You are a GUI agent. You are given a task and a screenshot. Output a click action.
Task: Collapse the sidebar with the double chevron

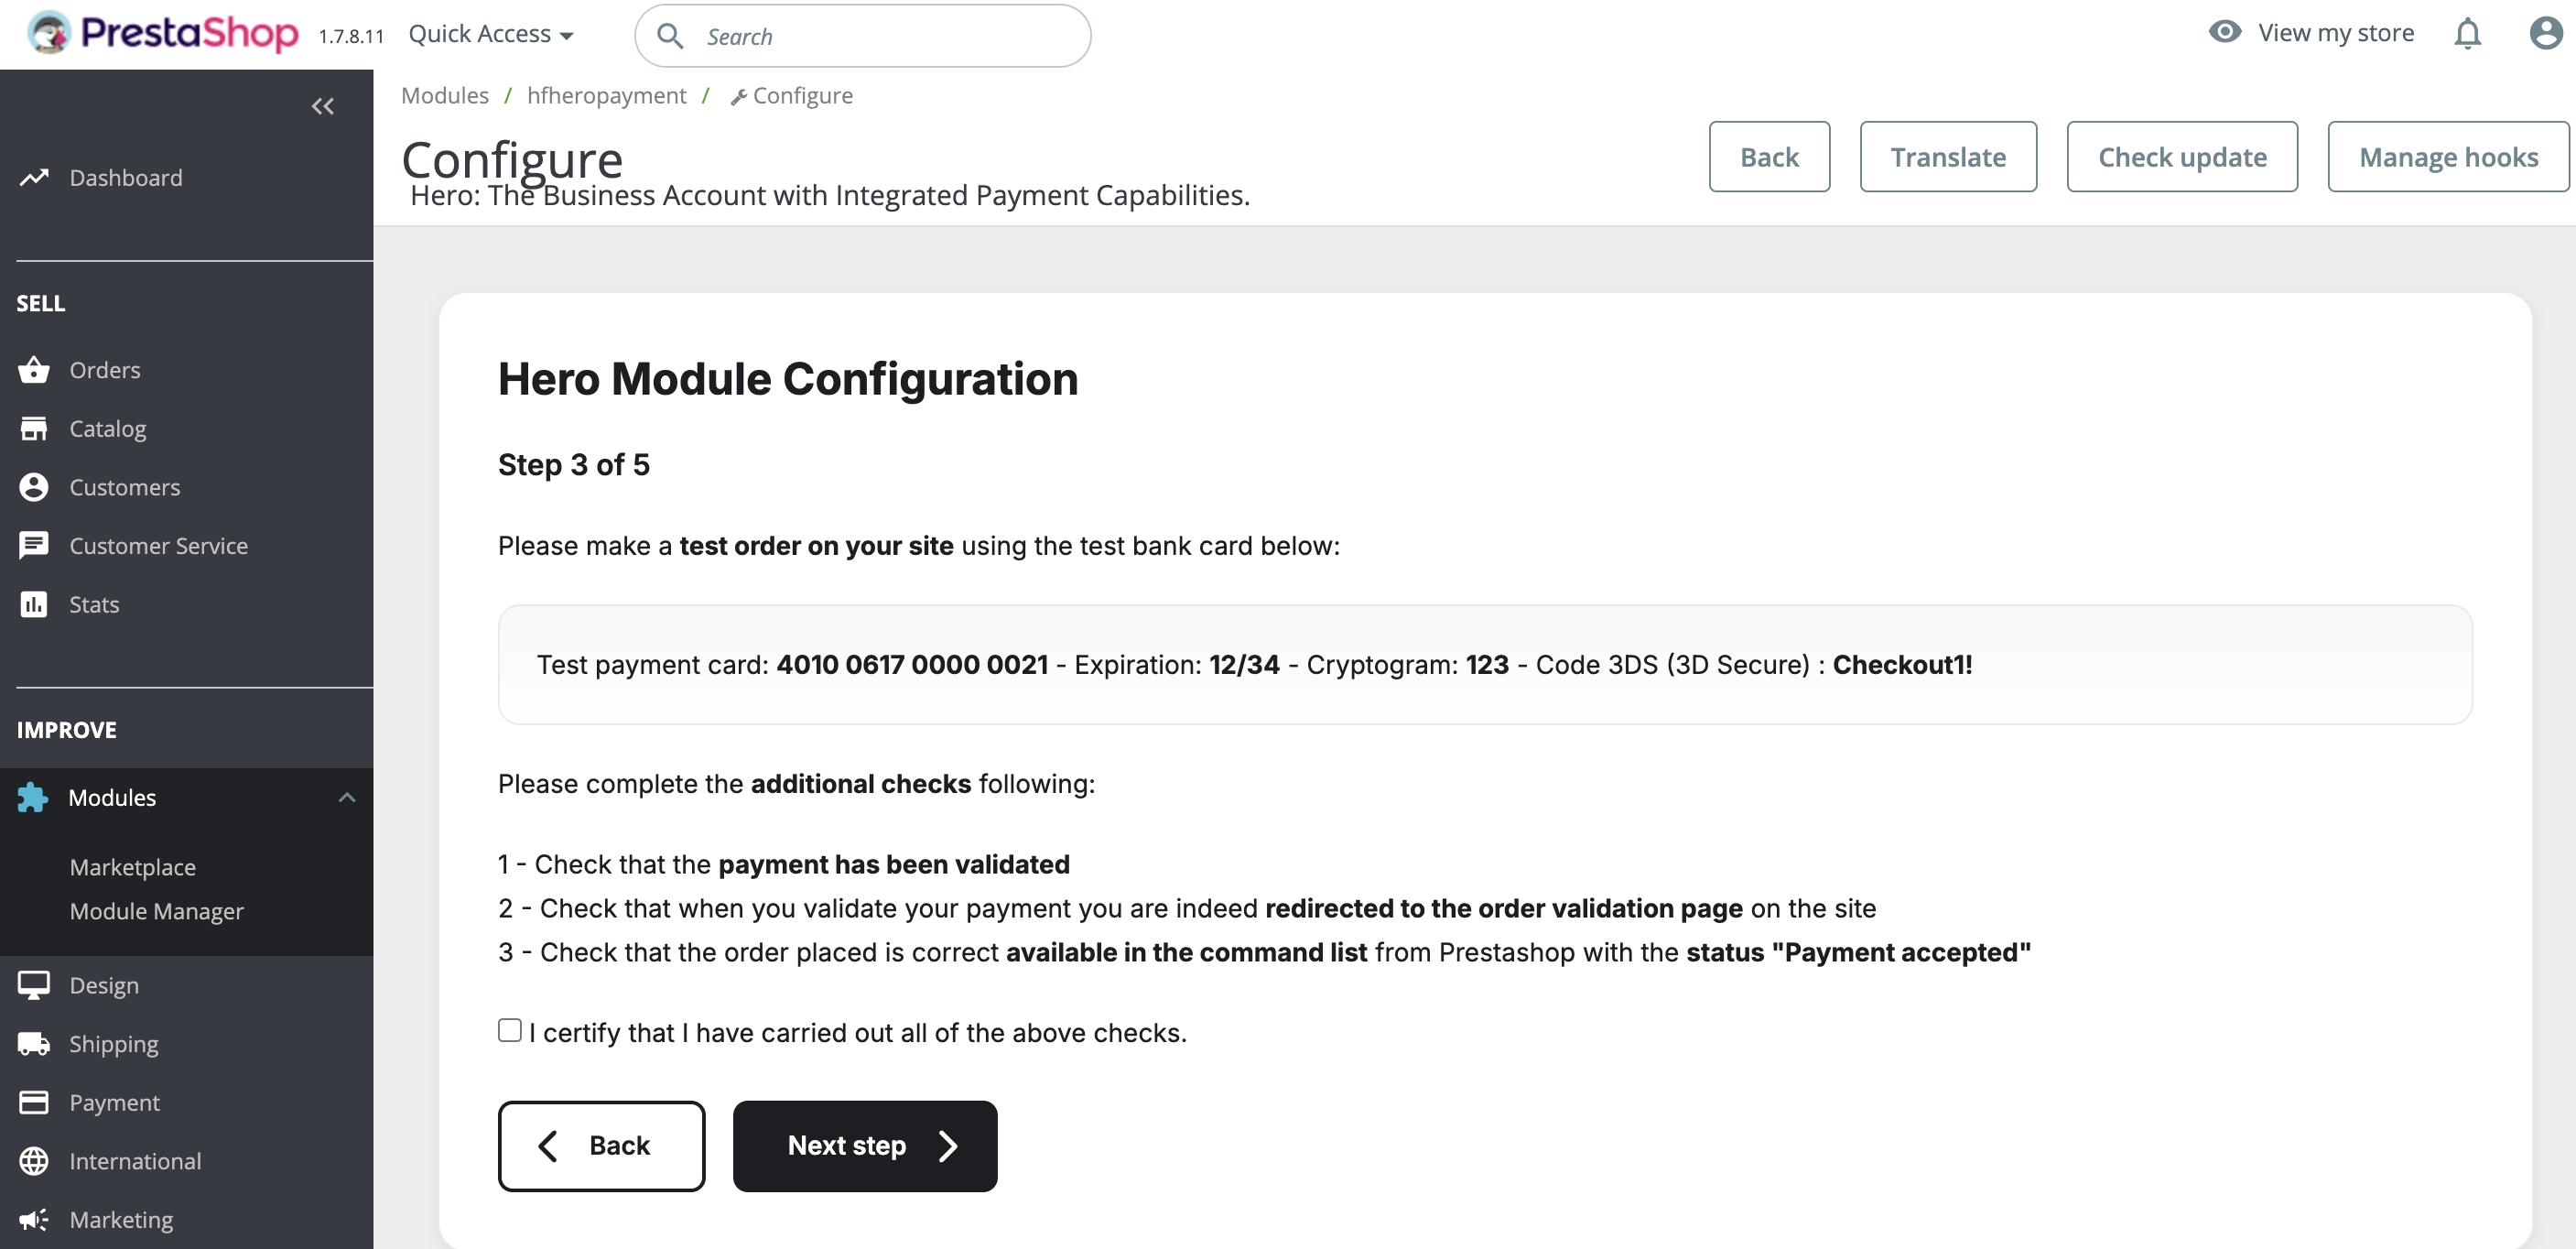coord(322,105)
